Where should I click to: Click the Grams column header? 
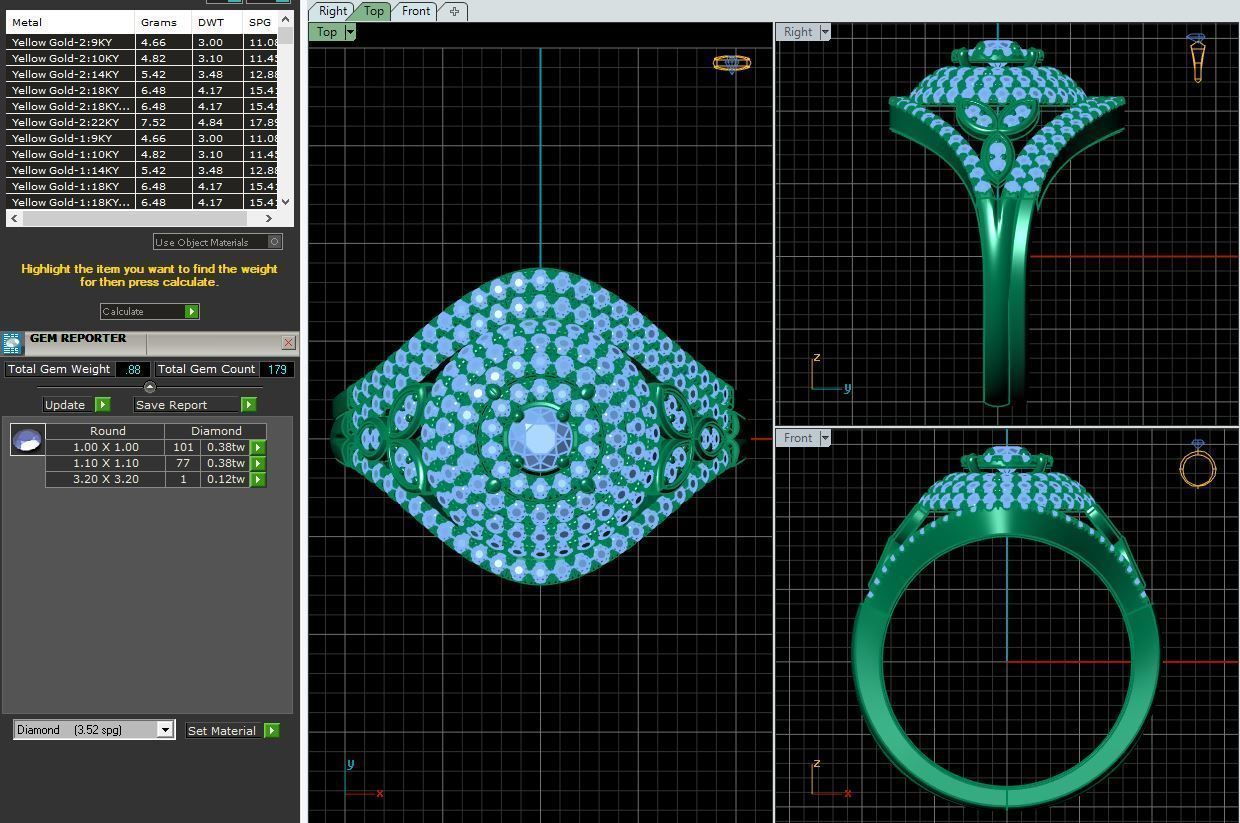point(163,22)
